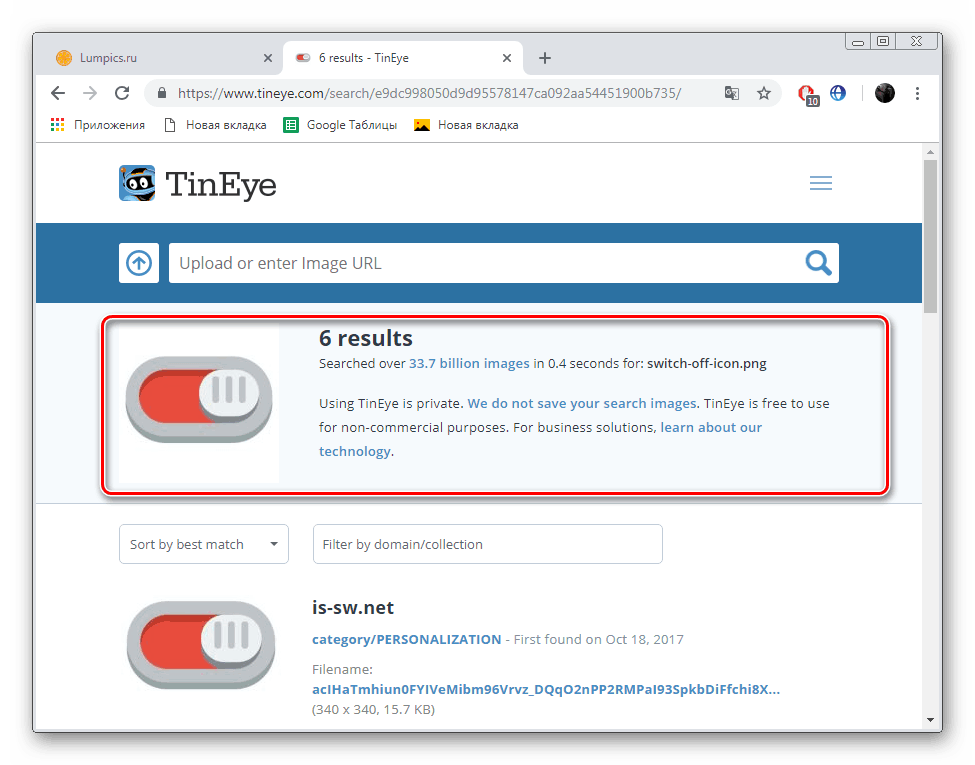Open the TinEye hamburger menu
Screen dimensions: 975x765
click(x=821, y=183)
